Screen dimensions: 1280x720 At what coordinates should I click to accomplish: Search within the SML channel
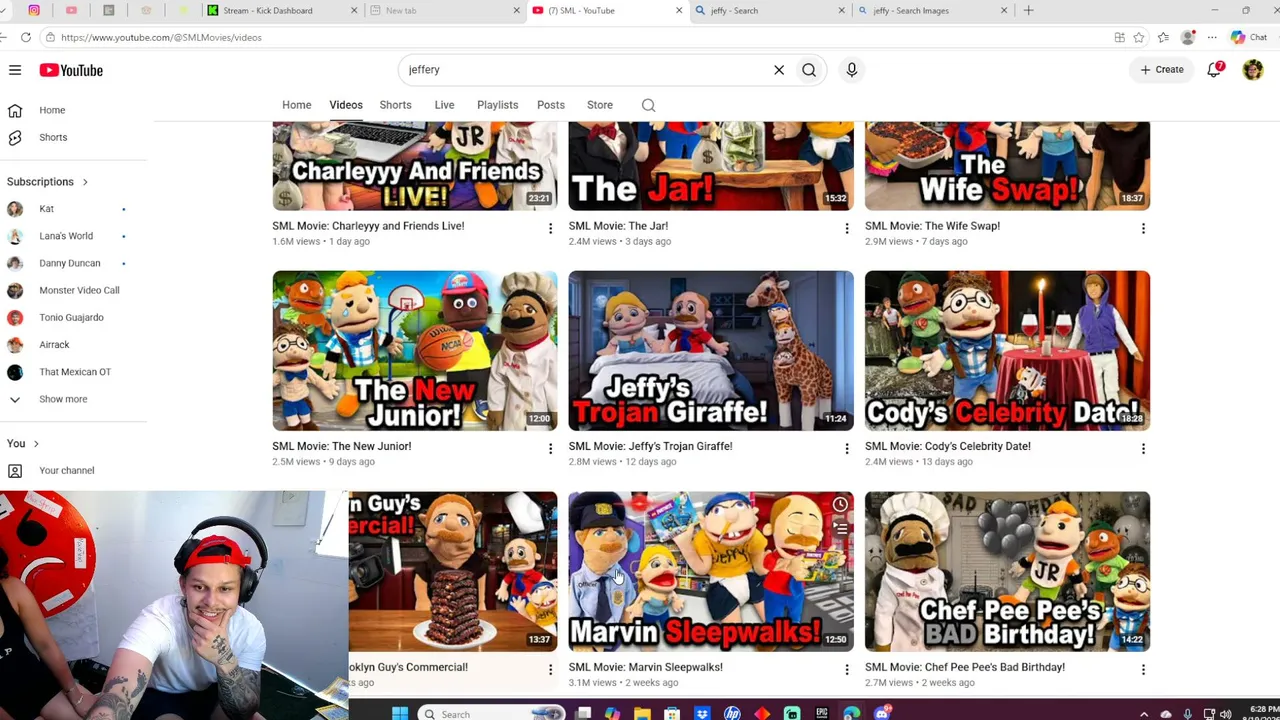[x=649, y=105]
